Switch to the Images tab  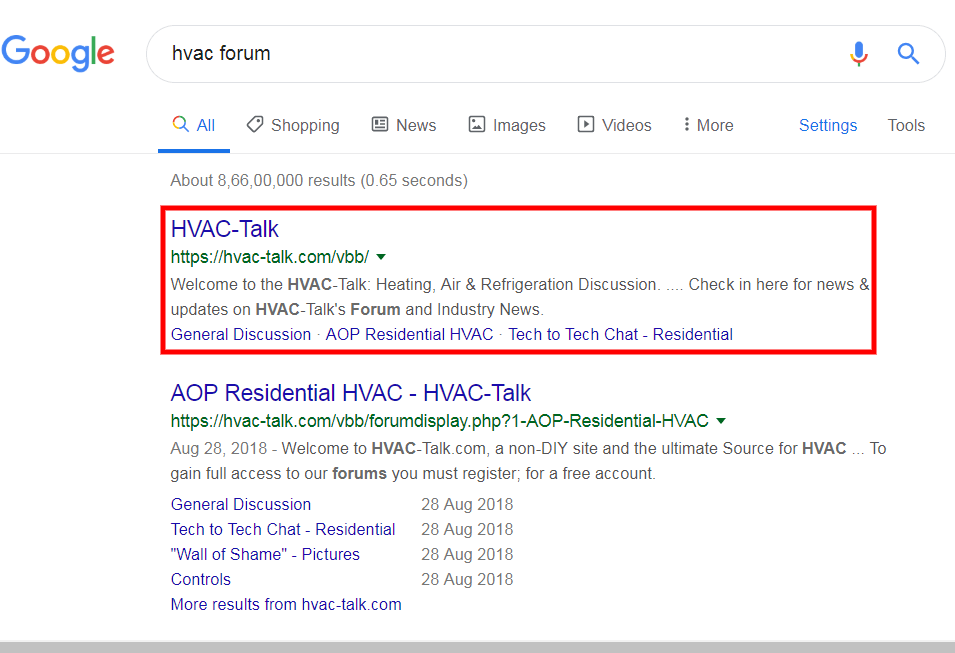tap(507, 125)
